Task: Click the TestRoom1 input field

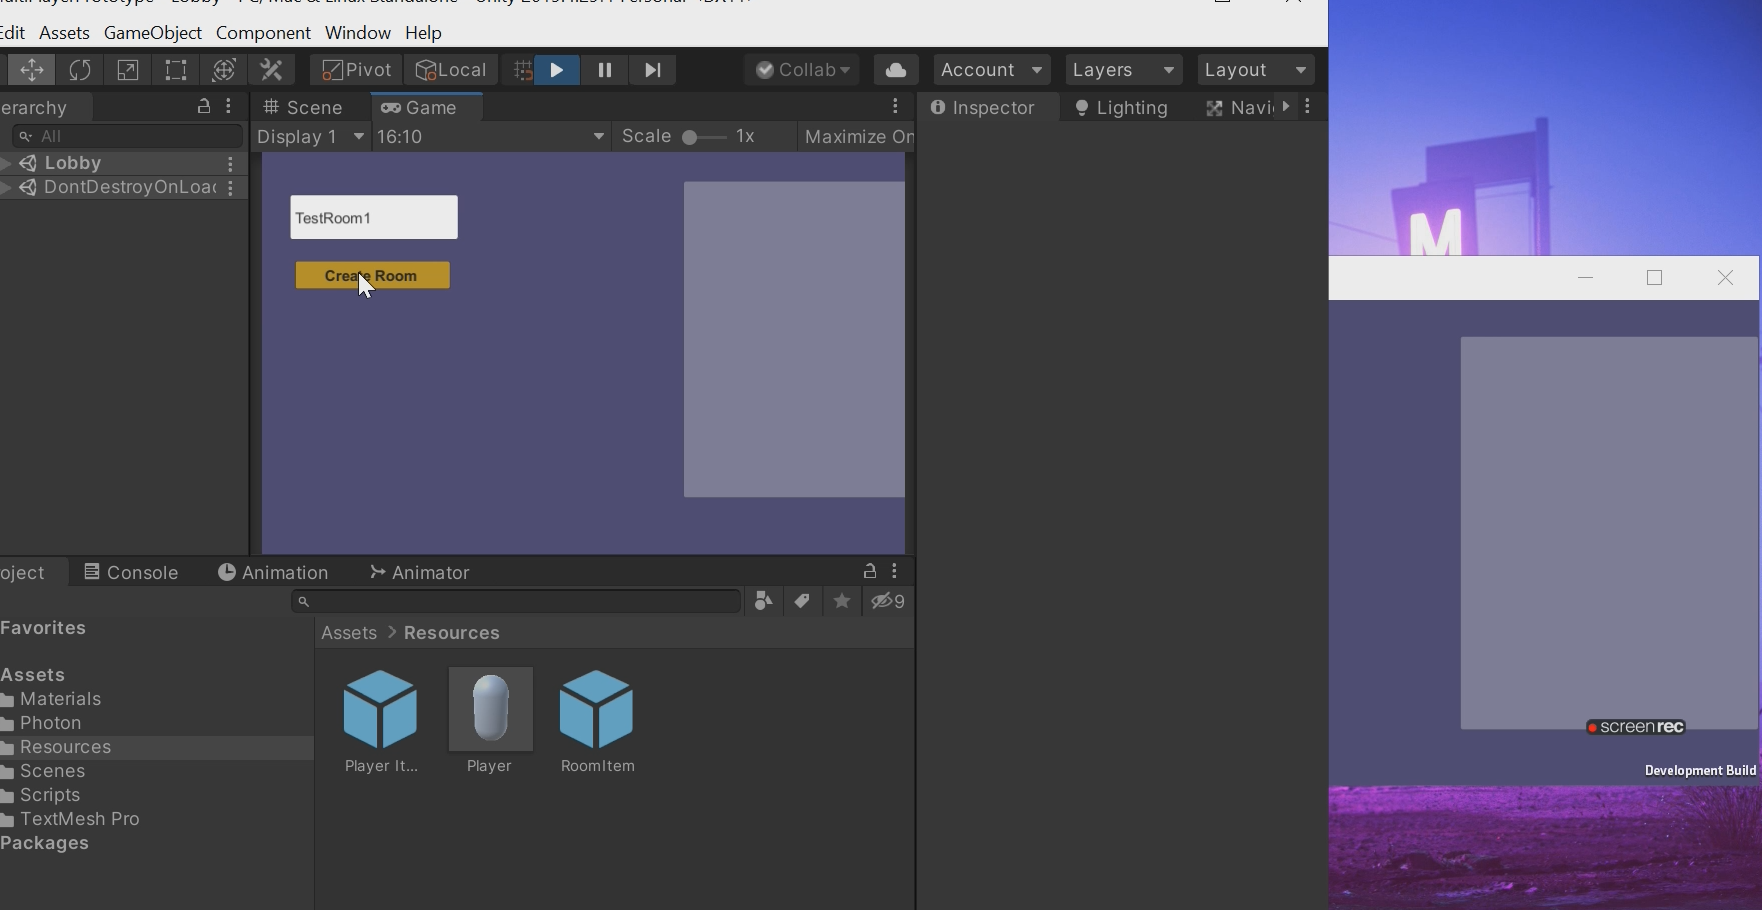Action: click(x=374, y=217)
